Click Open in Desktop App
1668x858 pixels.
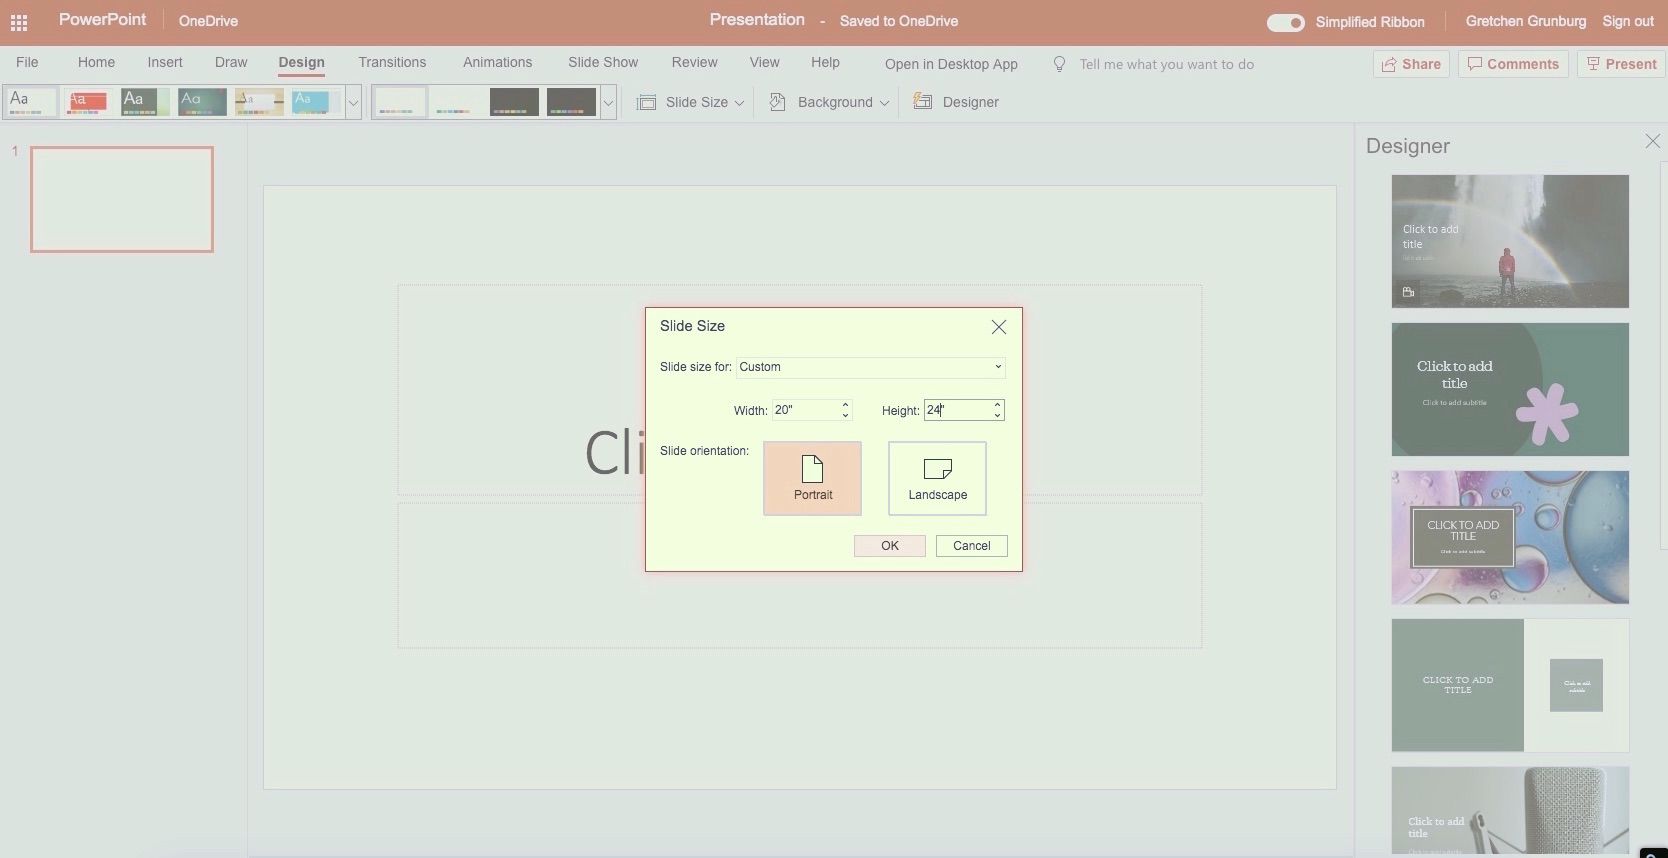pos(951,64)
